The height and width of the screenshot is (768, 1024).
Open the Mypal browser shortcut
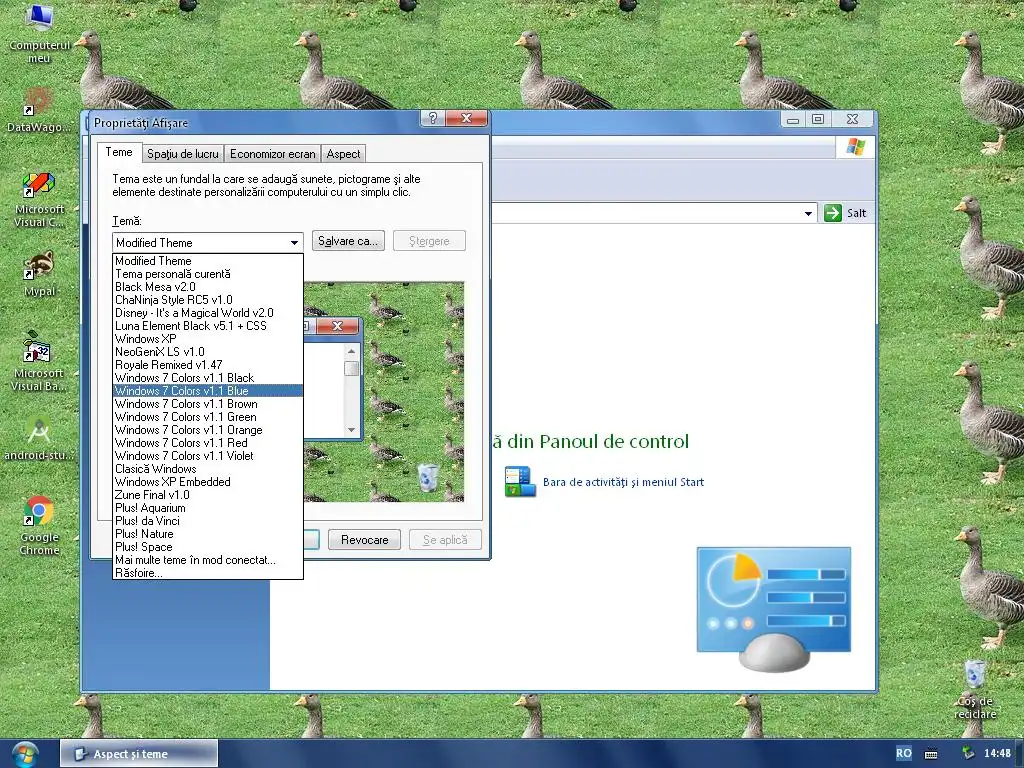39,274
